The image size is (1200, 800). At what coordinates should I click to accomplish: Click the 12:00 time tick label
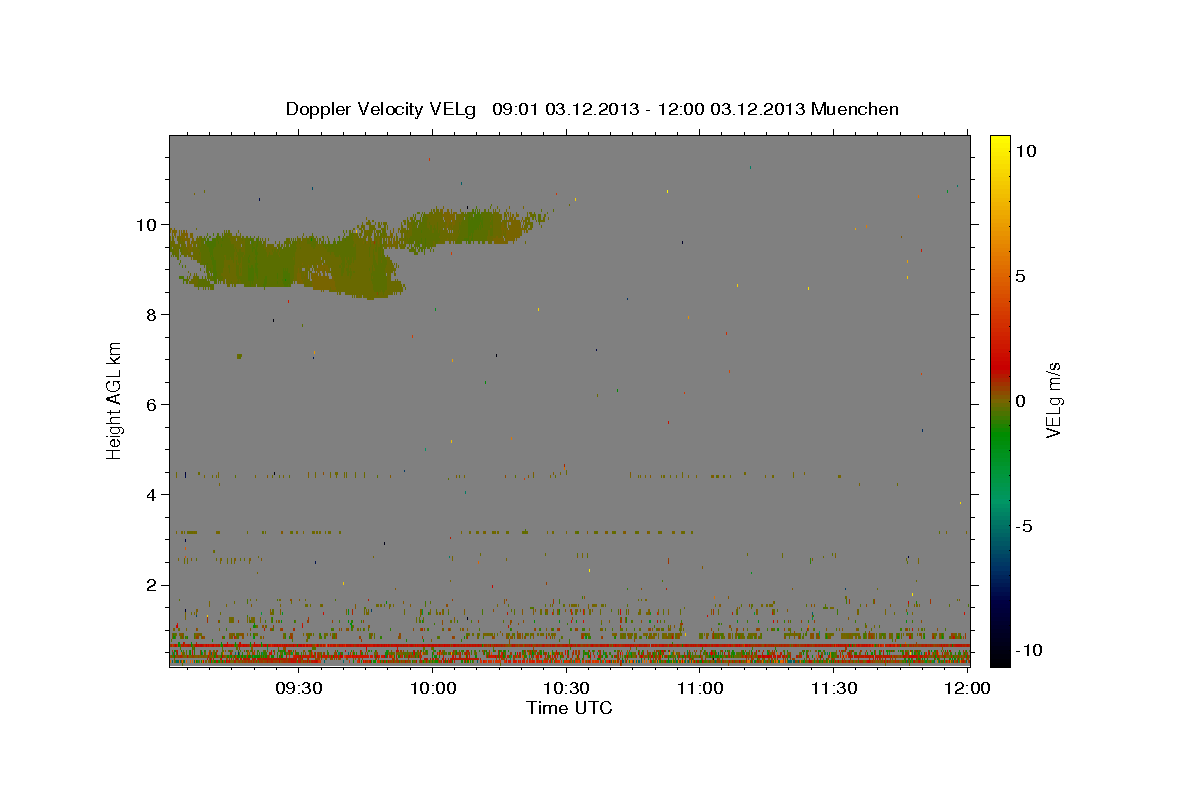coord(967,689)
